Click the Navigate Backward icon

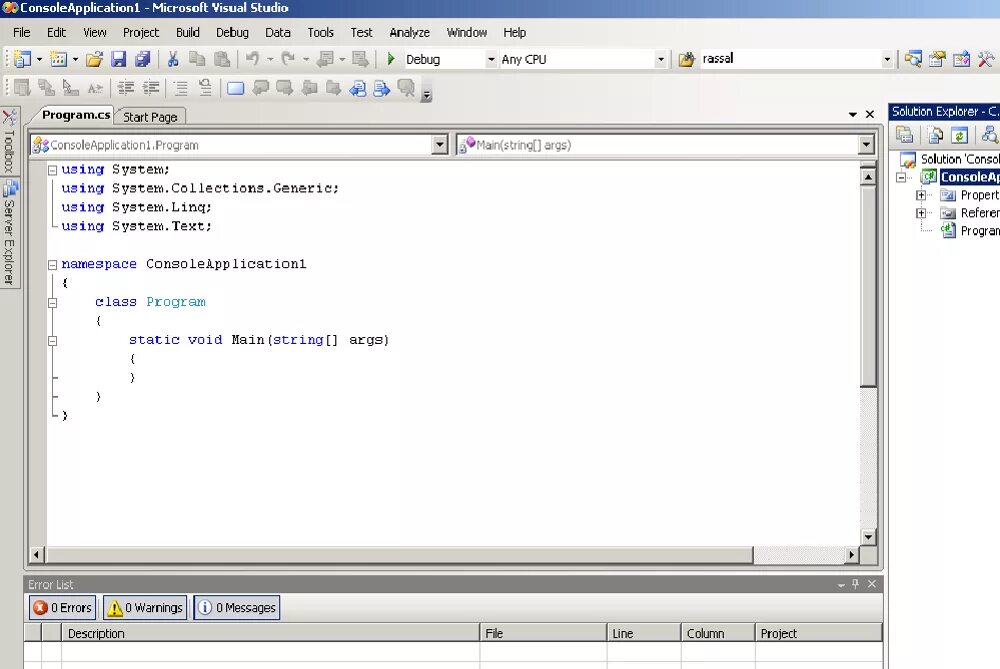[x=325, y=59]
